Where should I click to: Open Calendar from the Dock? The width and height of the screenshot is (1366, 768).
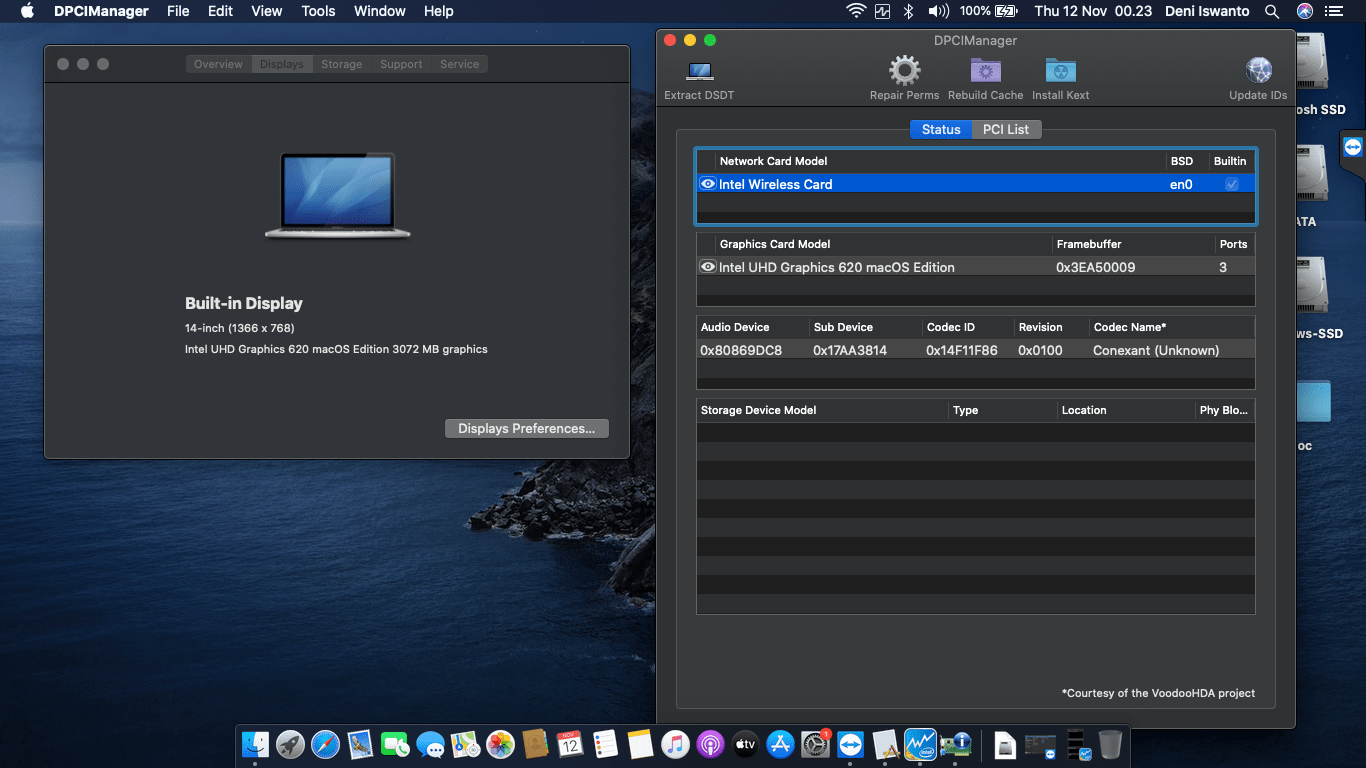pyautogui.click(x=570, y=744)
